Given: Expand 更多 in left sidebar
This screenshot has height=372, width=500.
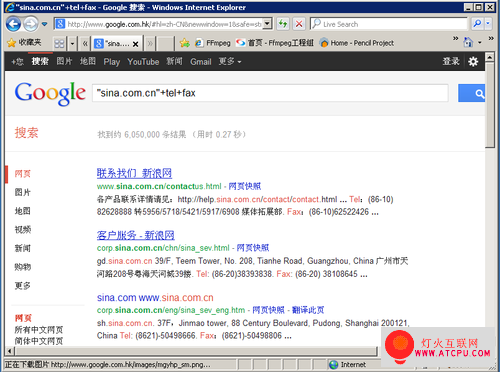Looking at the screenshot, I should 23,286.
